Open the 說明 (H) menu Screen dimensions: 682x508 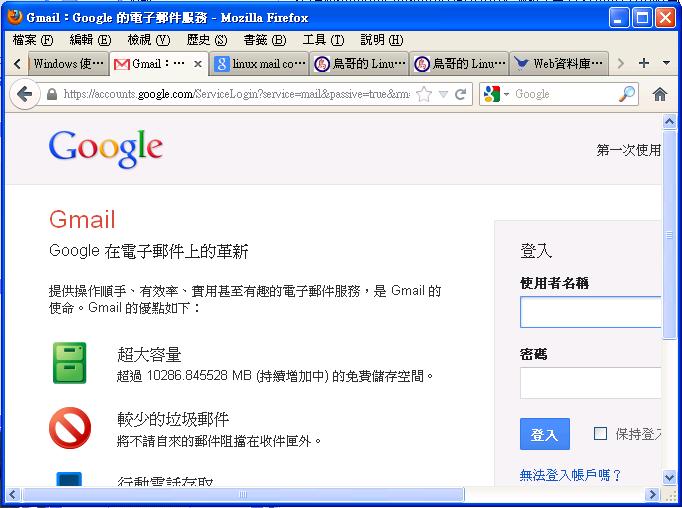pos(381,40)
